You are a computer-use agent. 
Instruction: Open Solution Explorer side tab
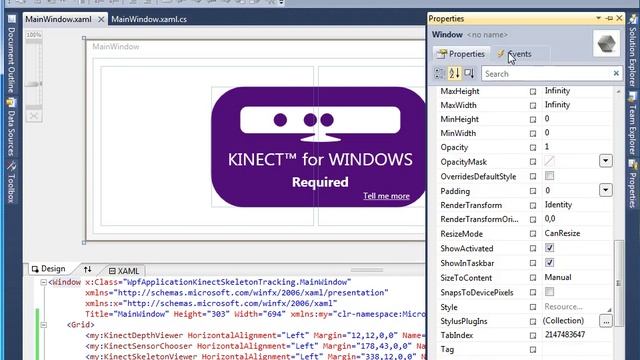pos(633,51)
